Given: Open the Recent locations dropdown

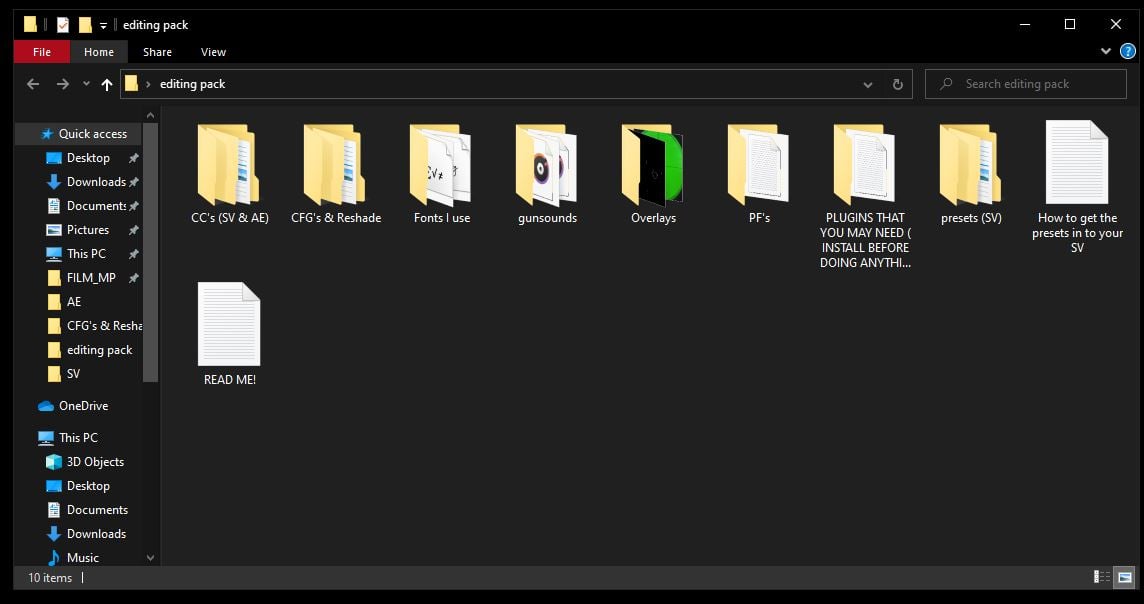Looking at the screenshot, I should 86,84.
